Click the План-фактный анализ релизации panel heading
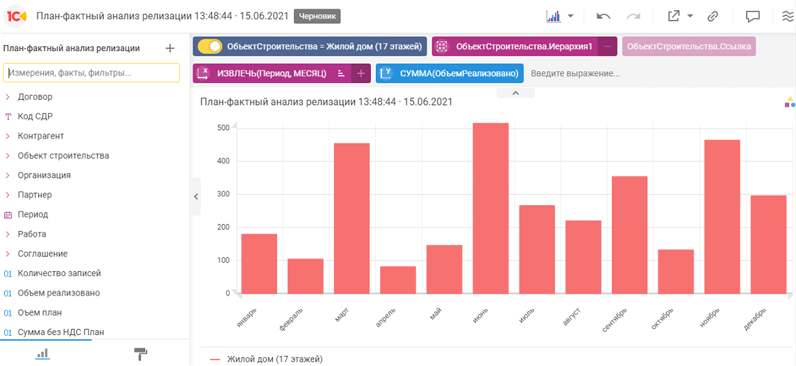This screenshot has width=796, height=366. point(71,48)
